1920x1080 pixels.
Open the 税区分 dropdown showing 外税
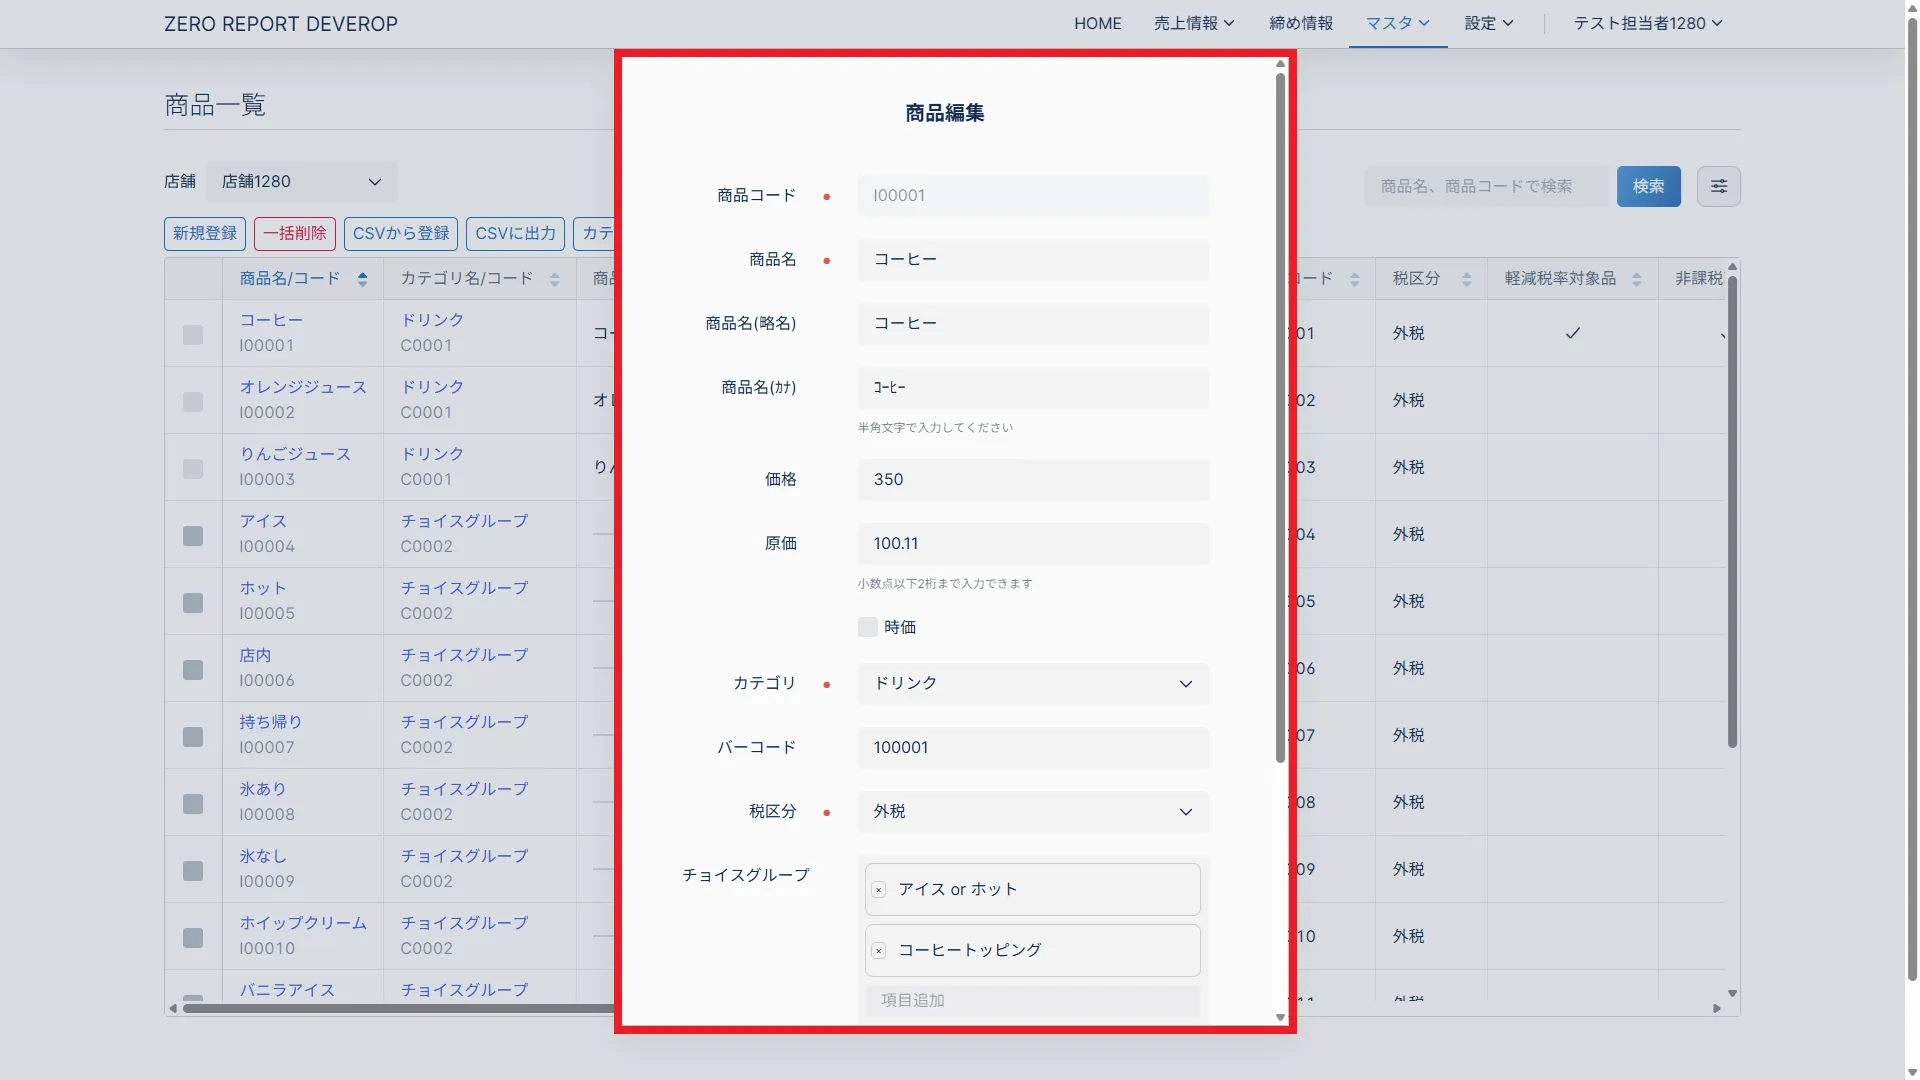tap(1033, 812)
